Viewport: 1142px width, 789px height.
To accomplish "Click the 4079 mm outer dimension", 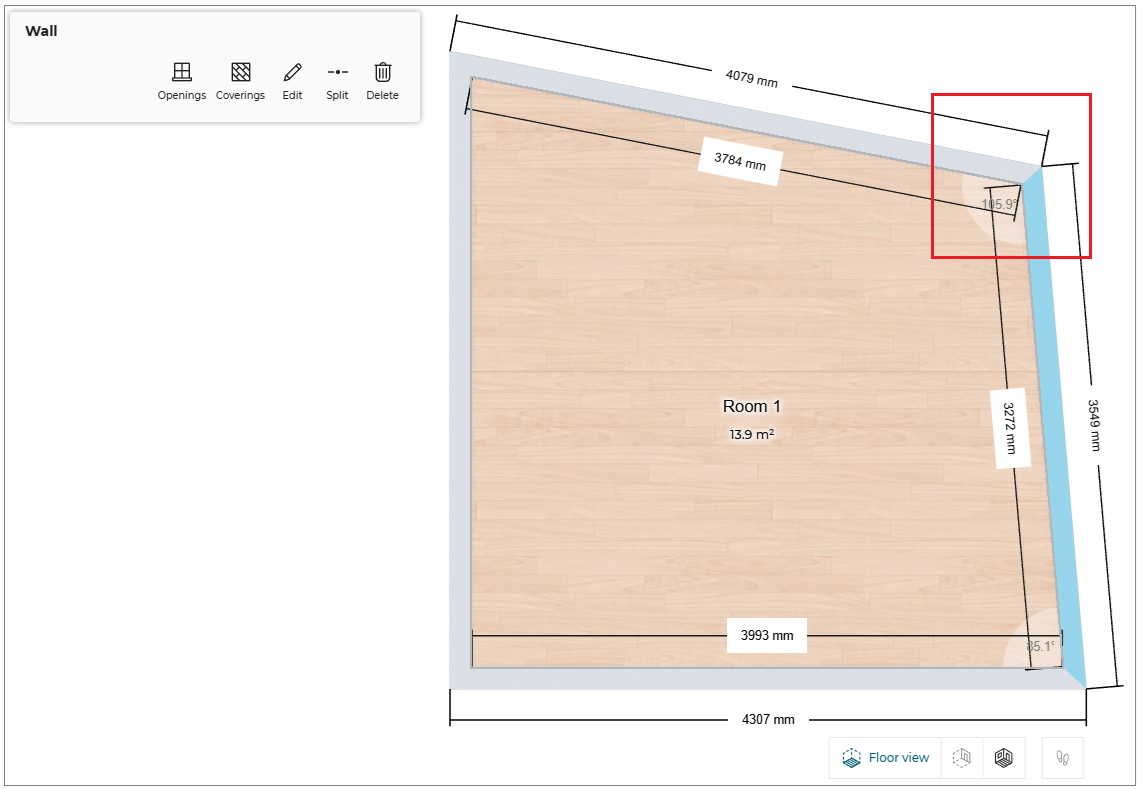I will (751, 77).
